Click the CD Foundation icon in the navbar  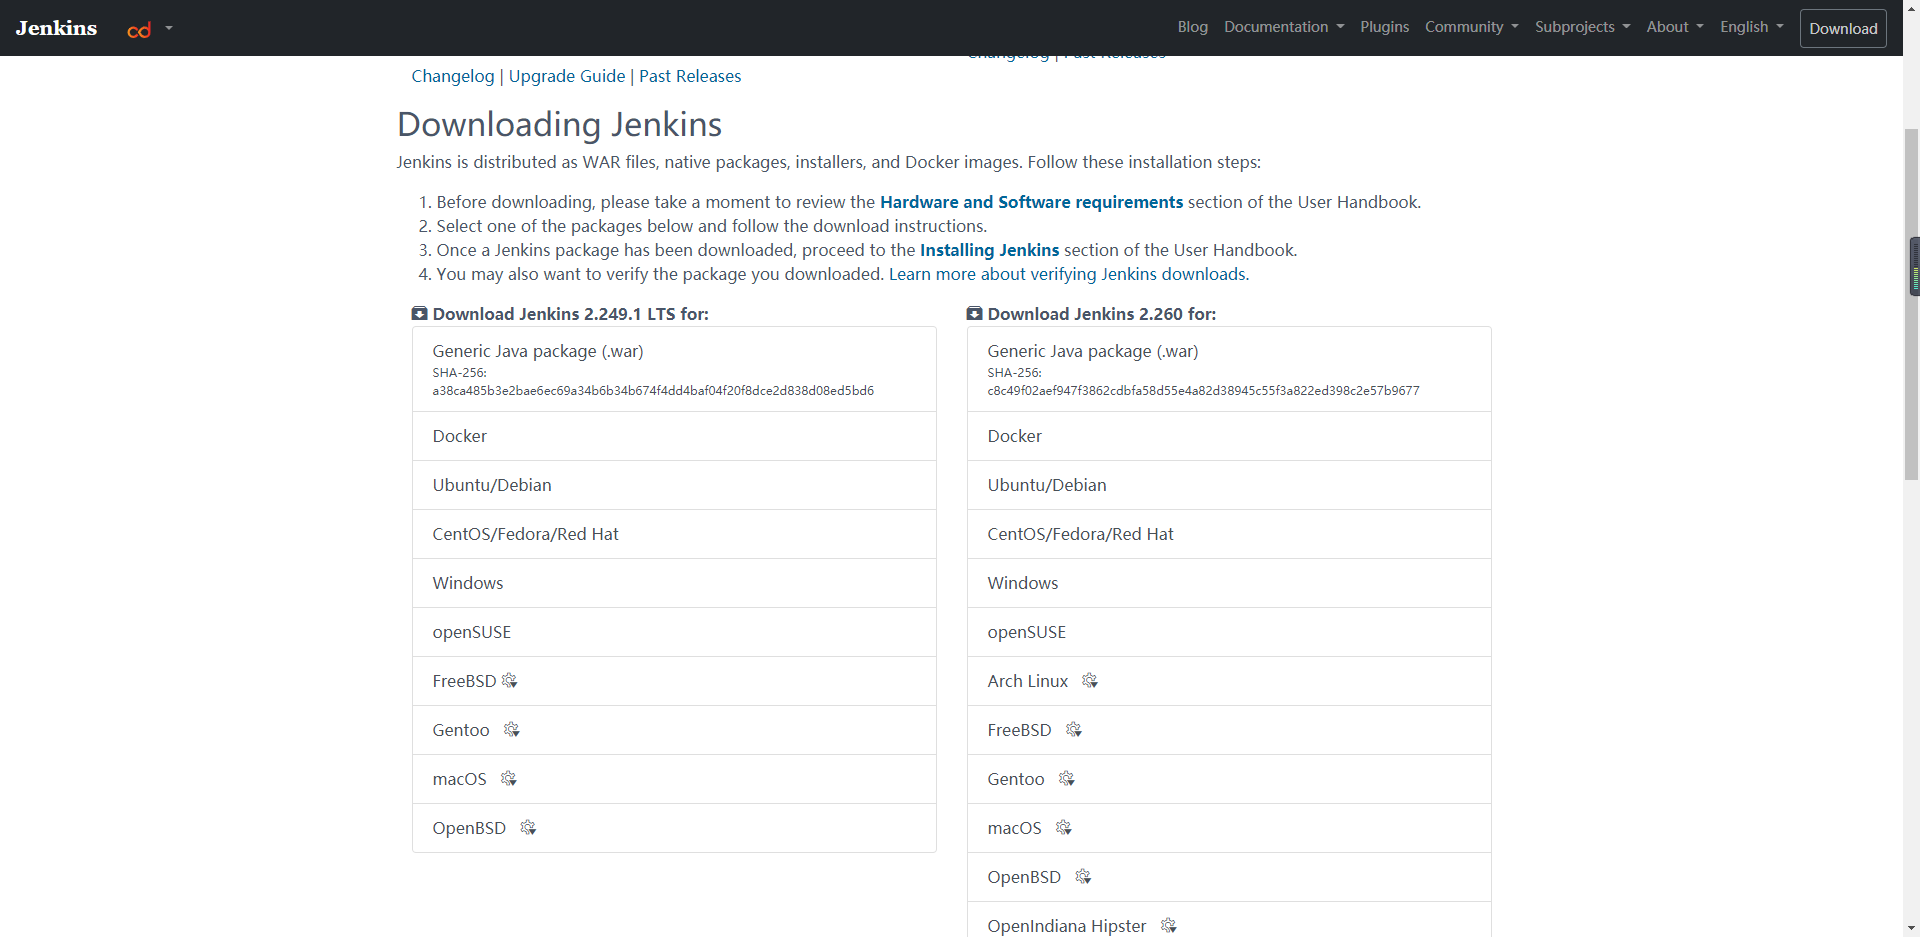(139, 30)
